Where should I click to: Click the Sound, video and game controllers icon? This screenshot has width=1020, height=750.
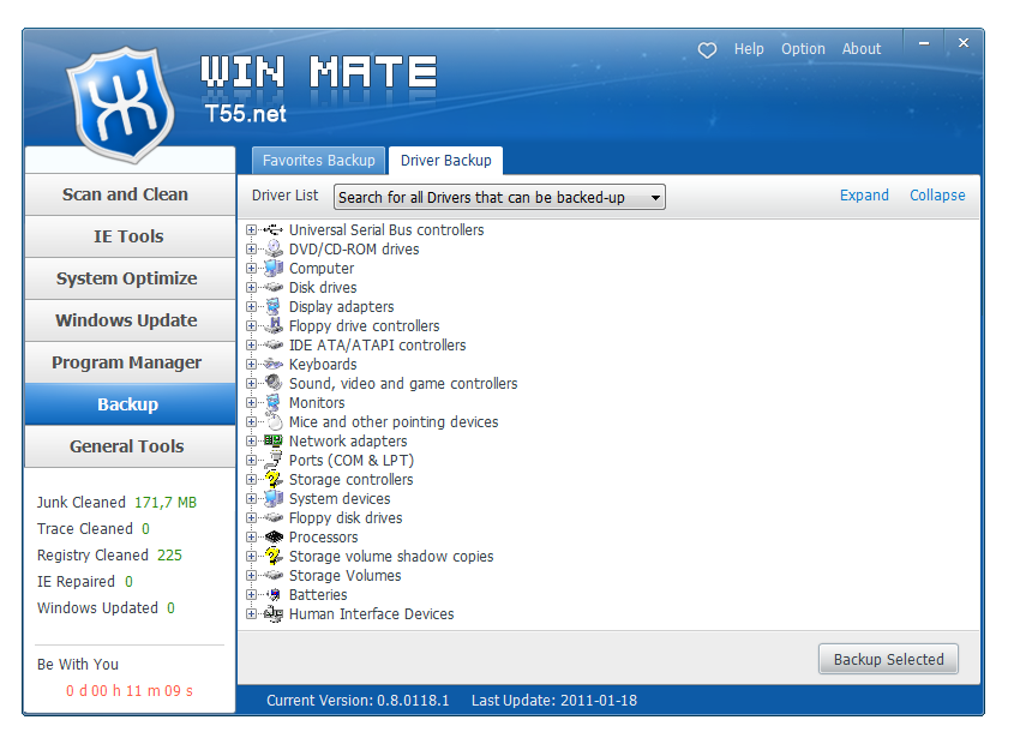click(x=273, y=383)
